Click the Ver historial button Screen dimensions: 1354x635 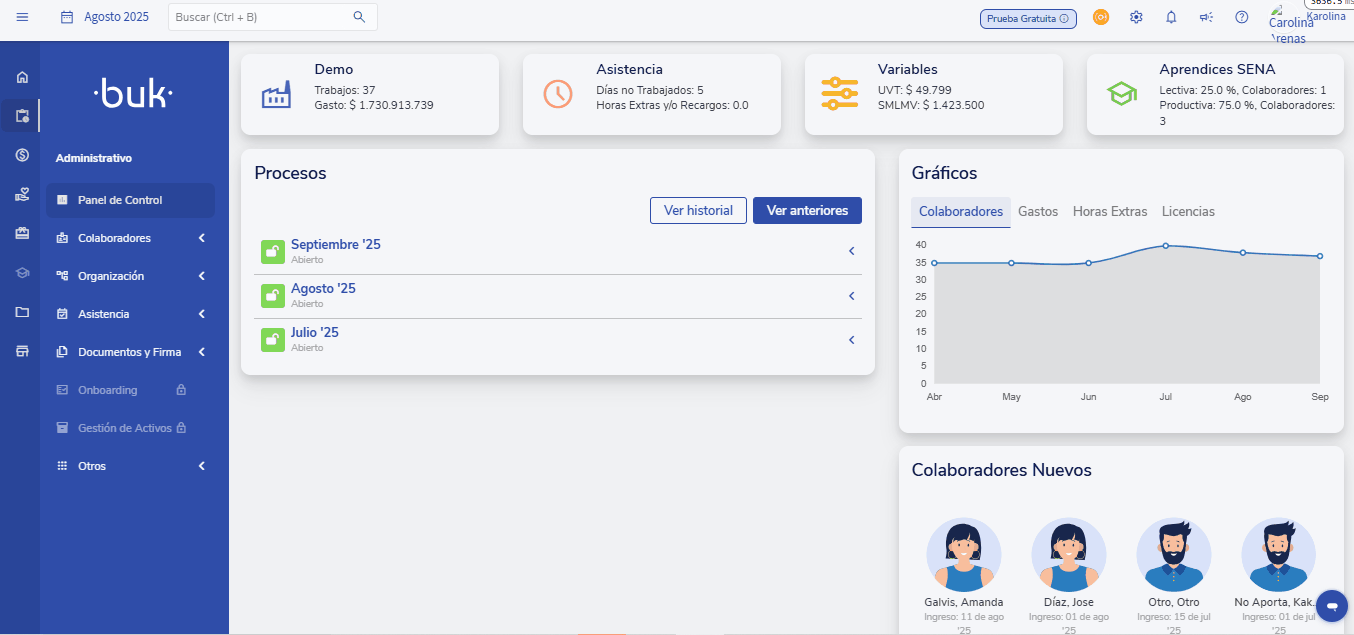(x=698, y=211)
